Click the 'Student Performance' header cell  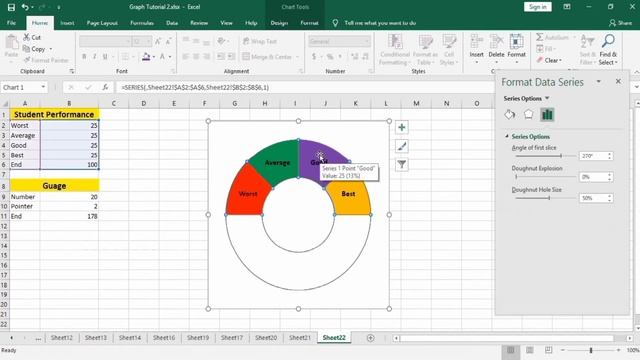pyautogui.click(x=54, y=114)
